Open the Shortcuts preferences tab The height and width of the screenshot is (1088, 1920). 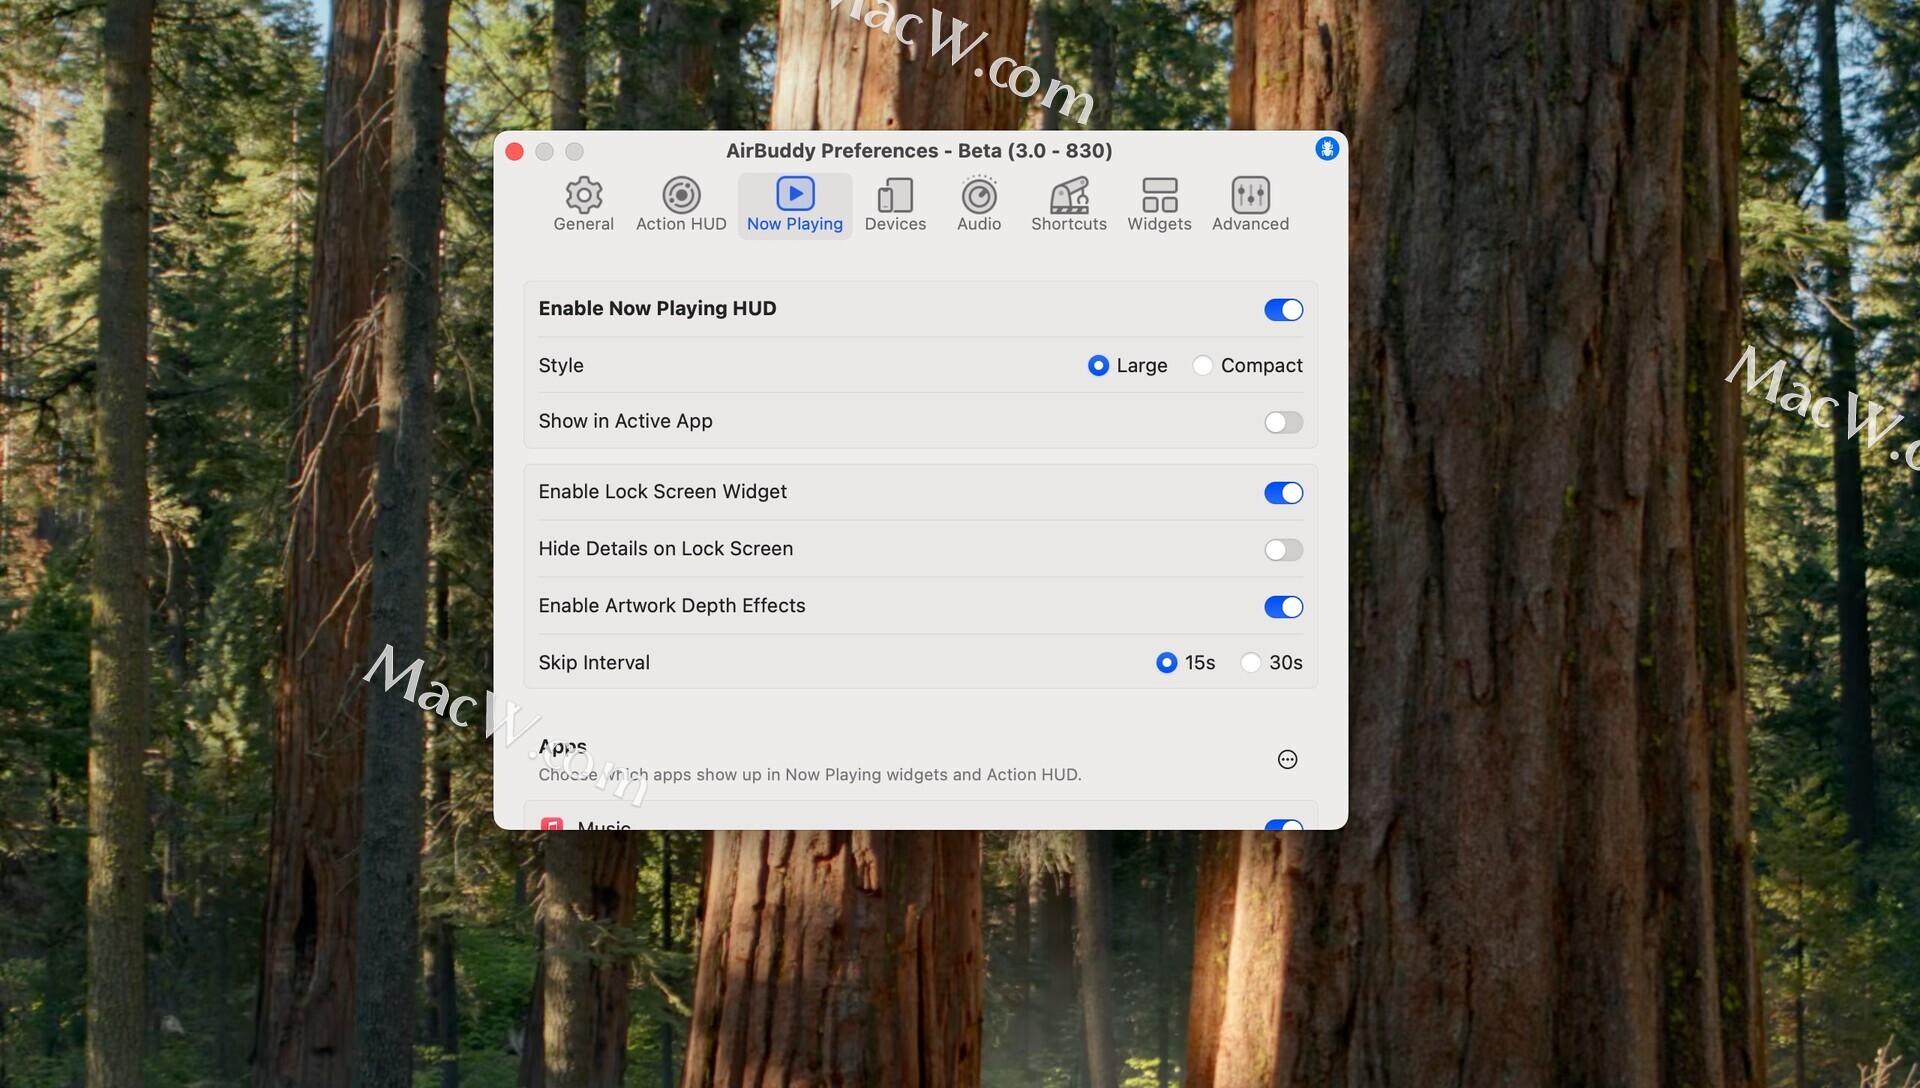click(x=1069, y=206)
